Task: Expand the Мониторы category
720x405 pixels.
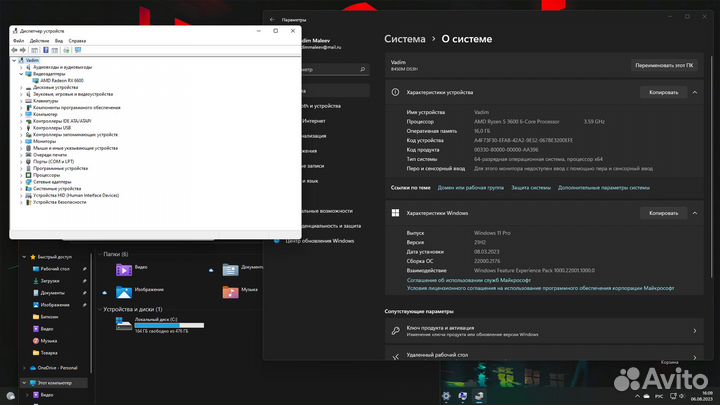Action: click(x=21, y=141)
